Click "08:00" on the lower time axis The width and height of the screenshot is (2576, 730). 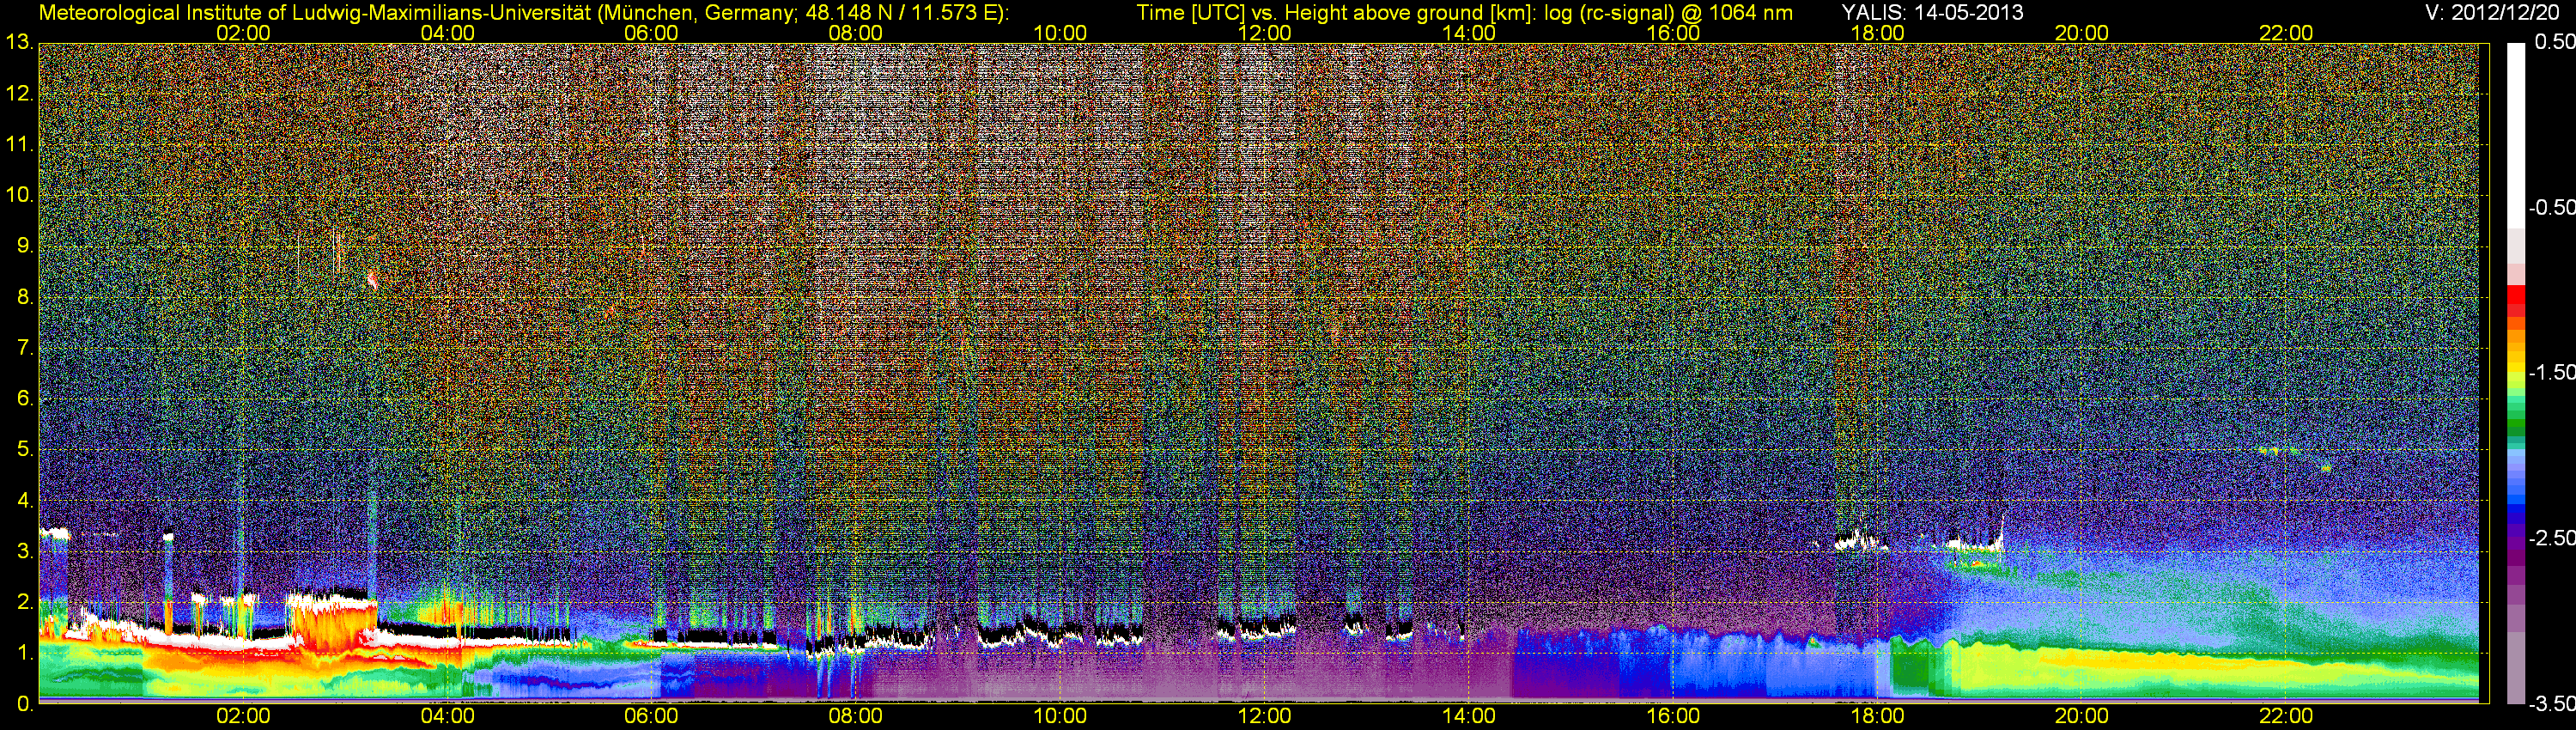pos(855,716)
